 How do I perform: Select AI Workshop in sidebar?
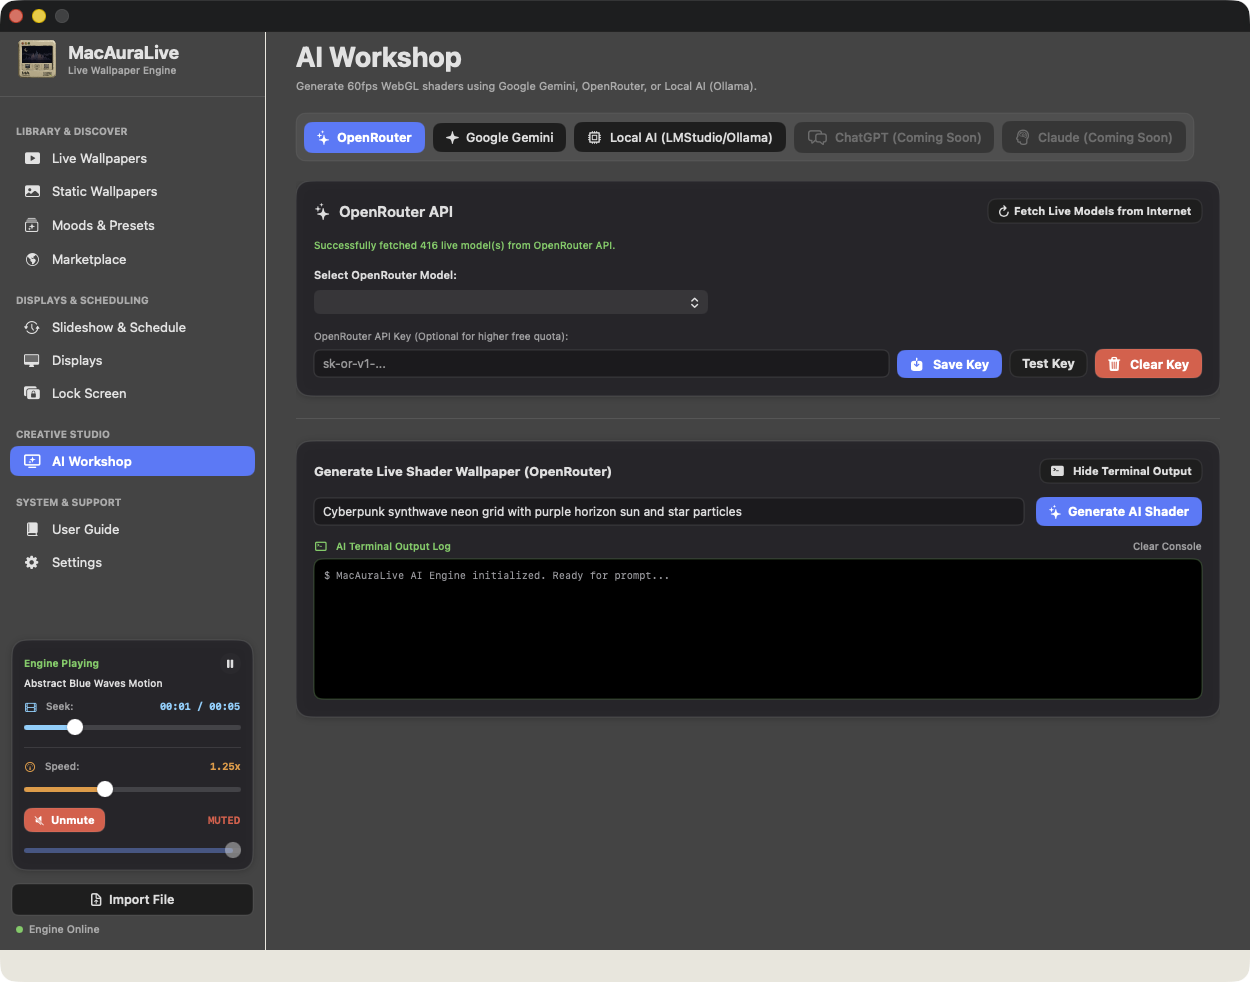(132, 461)
